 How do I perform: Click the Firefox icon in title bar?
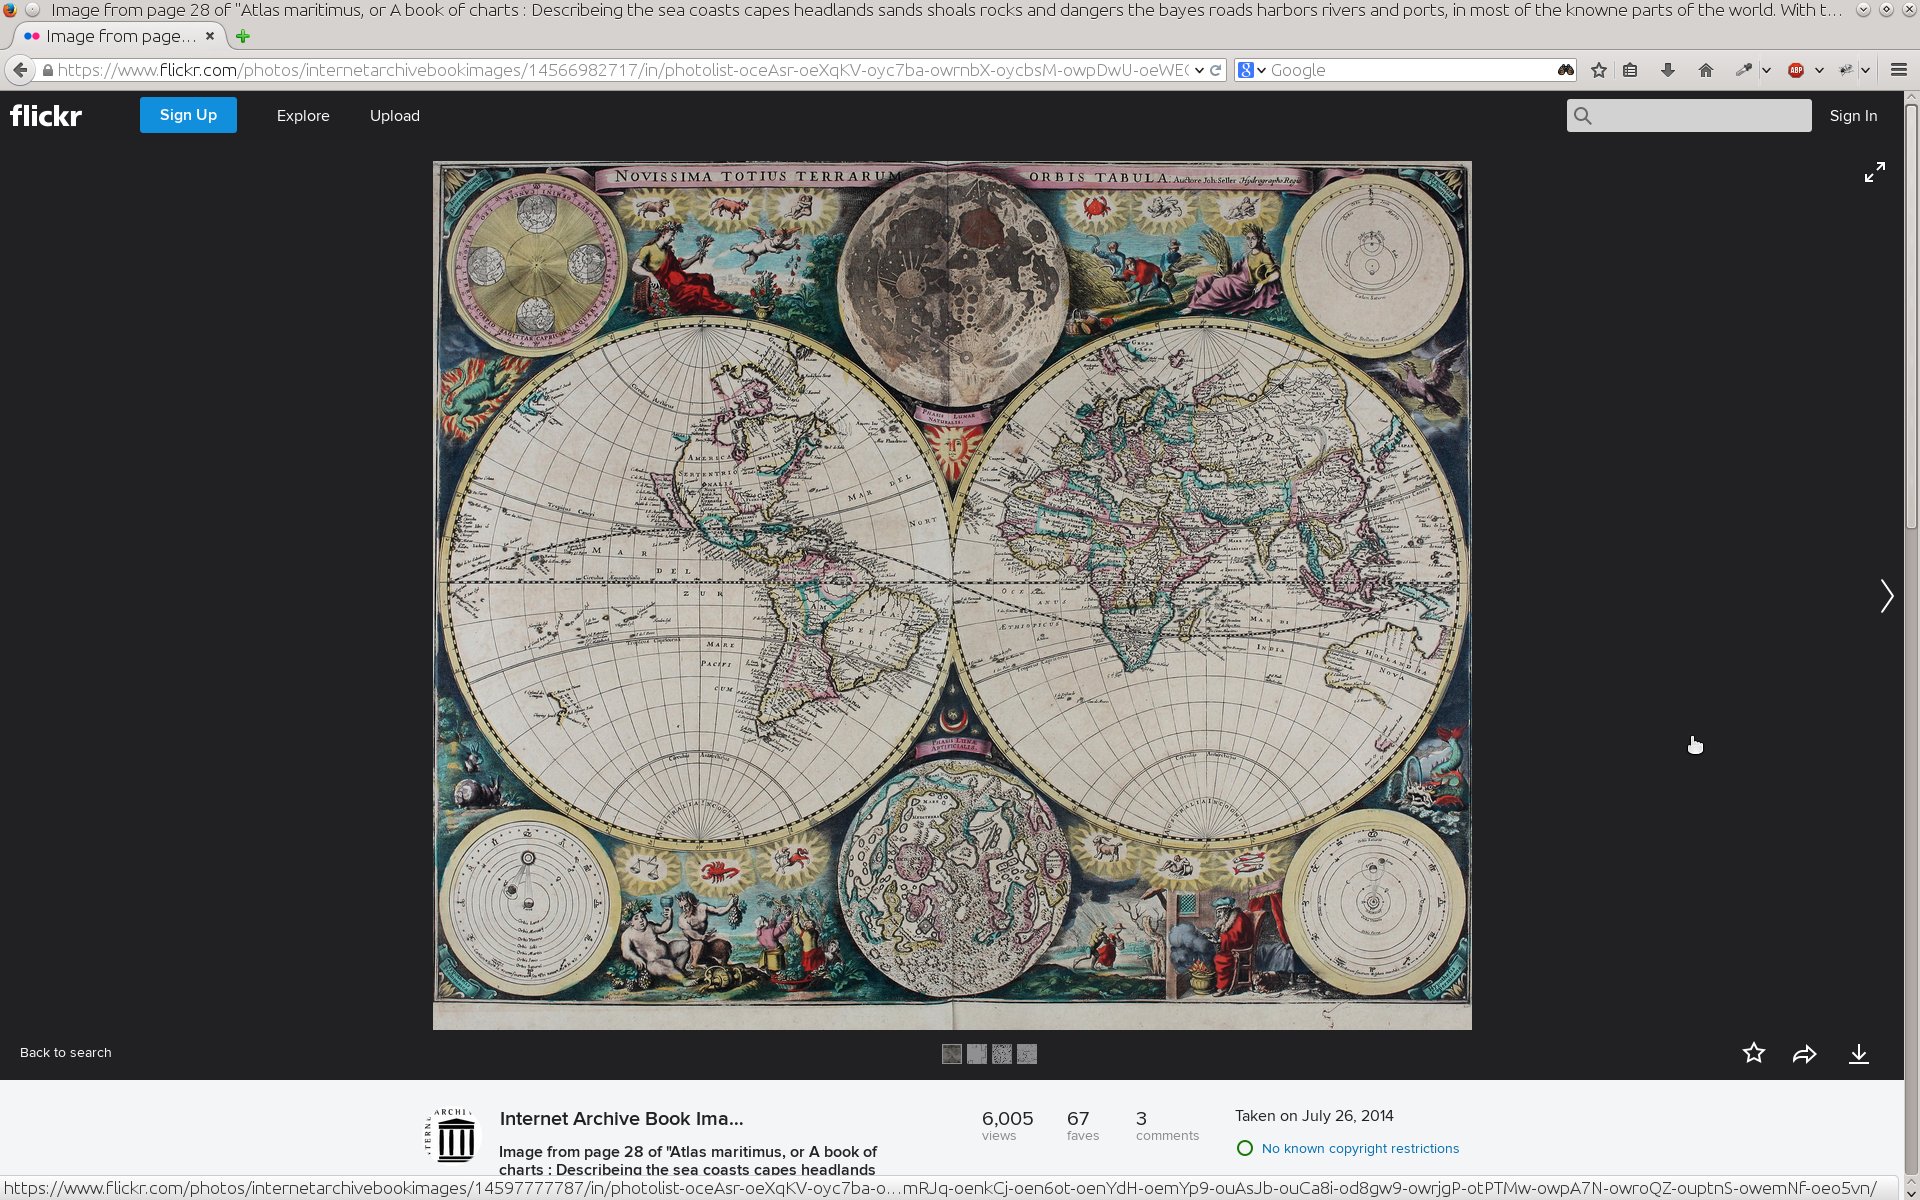coord(10,10)
